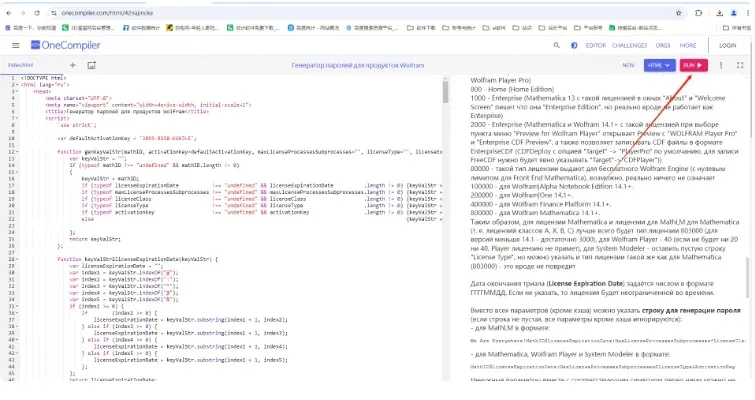This screenshot has height=400, width=755.
Task: Go forward with the browser forward arrow
Action: 23,13
